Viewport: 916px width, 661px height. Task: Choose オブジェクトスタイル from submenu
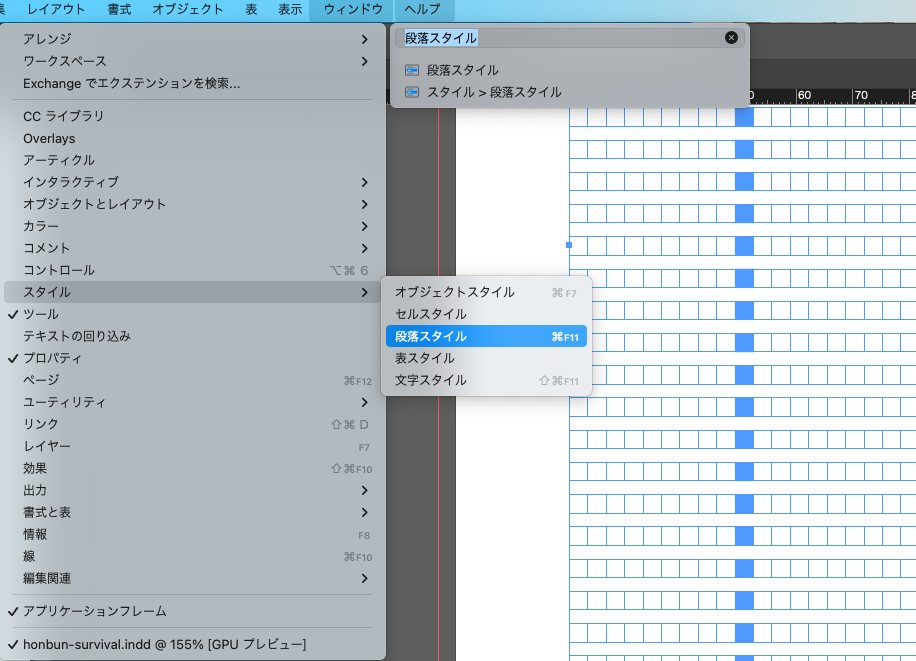486,292
